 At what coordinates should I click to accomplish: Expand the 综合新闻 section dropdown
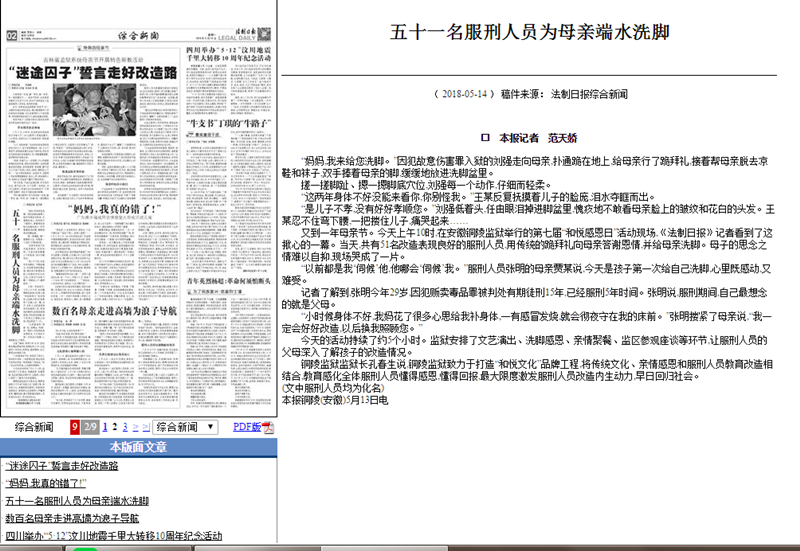point(186,427)
